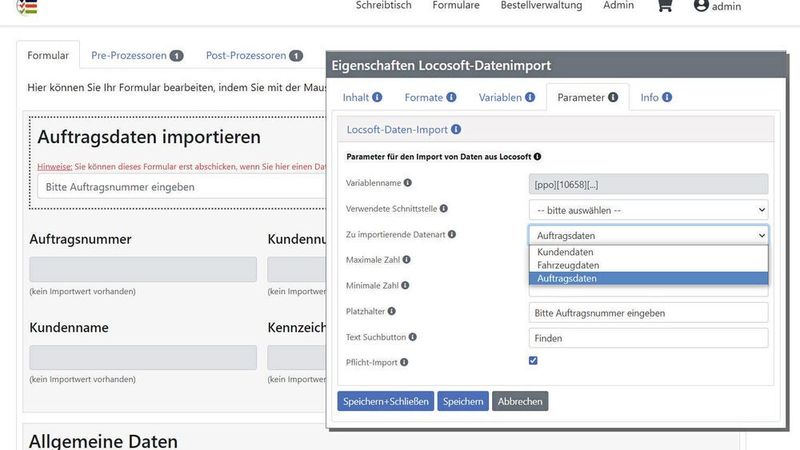800x450 pixels.
Task: Click the Auftragsnummer field in the form
Action: (x=143, y=269)
